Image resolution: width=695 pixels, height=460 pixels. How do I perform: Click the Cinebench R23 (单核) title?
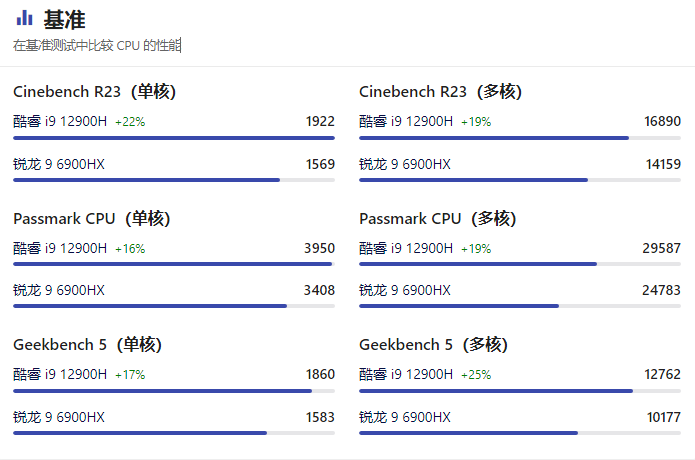pyautogui.click(x=94, y=92)
